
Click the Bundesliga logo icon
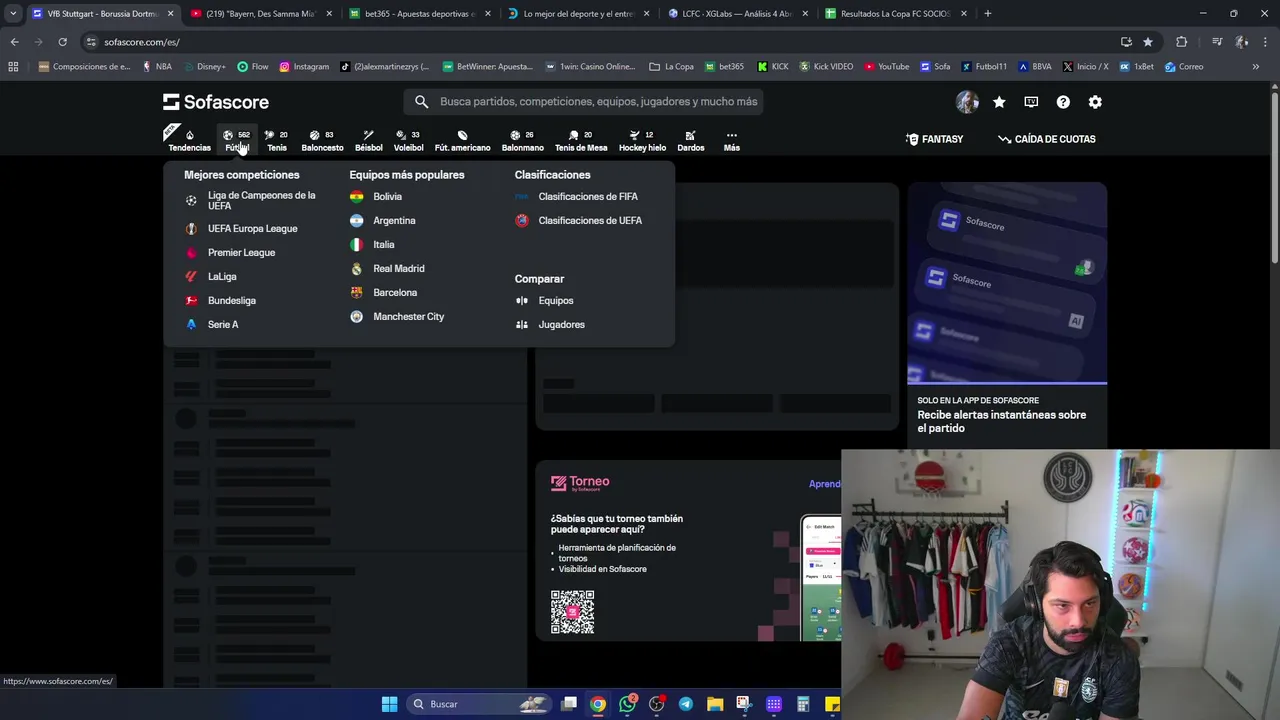click(x=191, y=300)
